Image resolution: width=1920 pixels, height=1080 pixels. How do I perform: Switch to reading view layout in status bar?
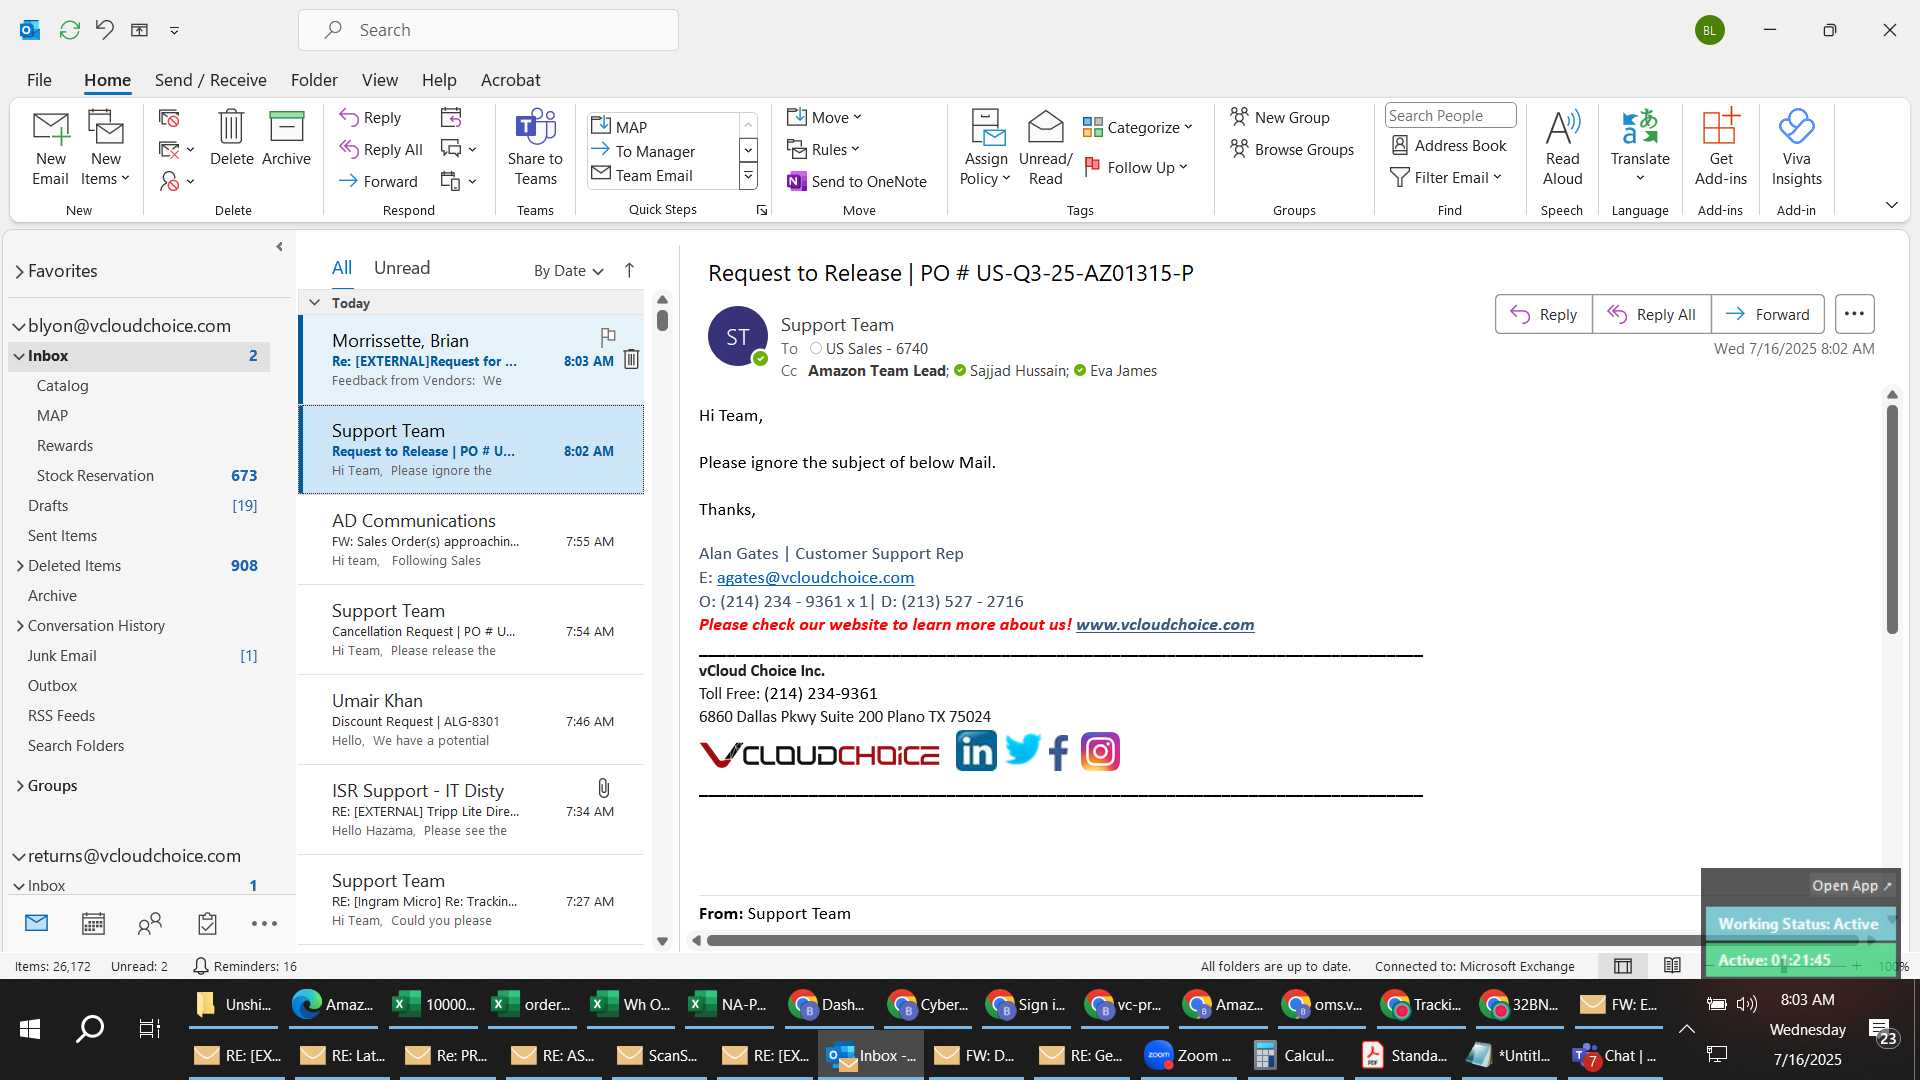coord(1672,966)
